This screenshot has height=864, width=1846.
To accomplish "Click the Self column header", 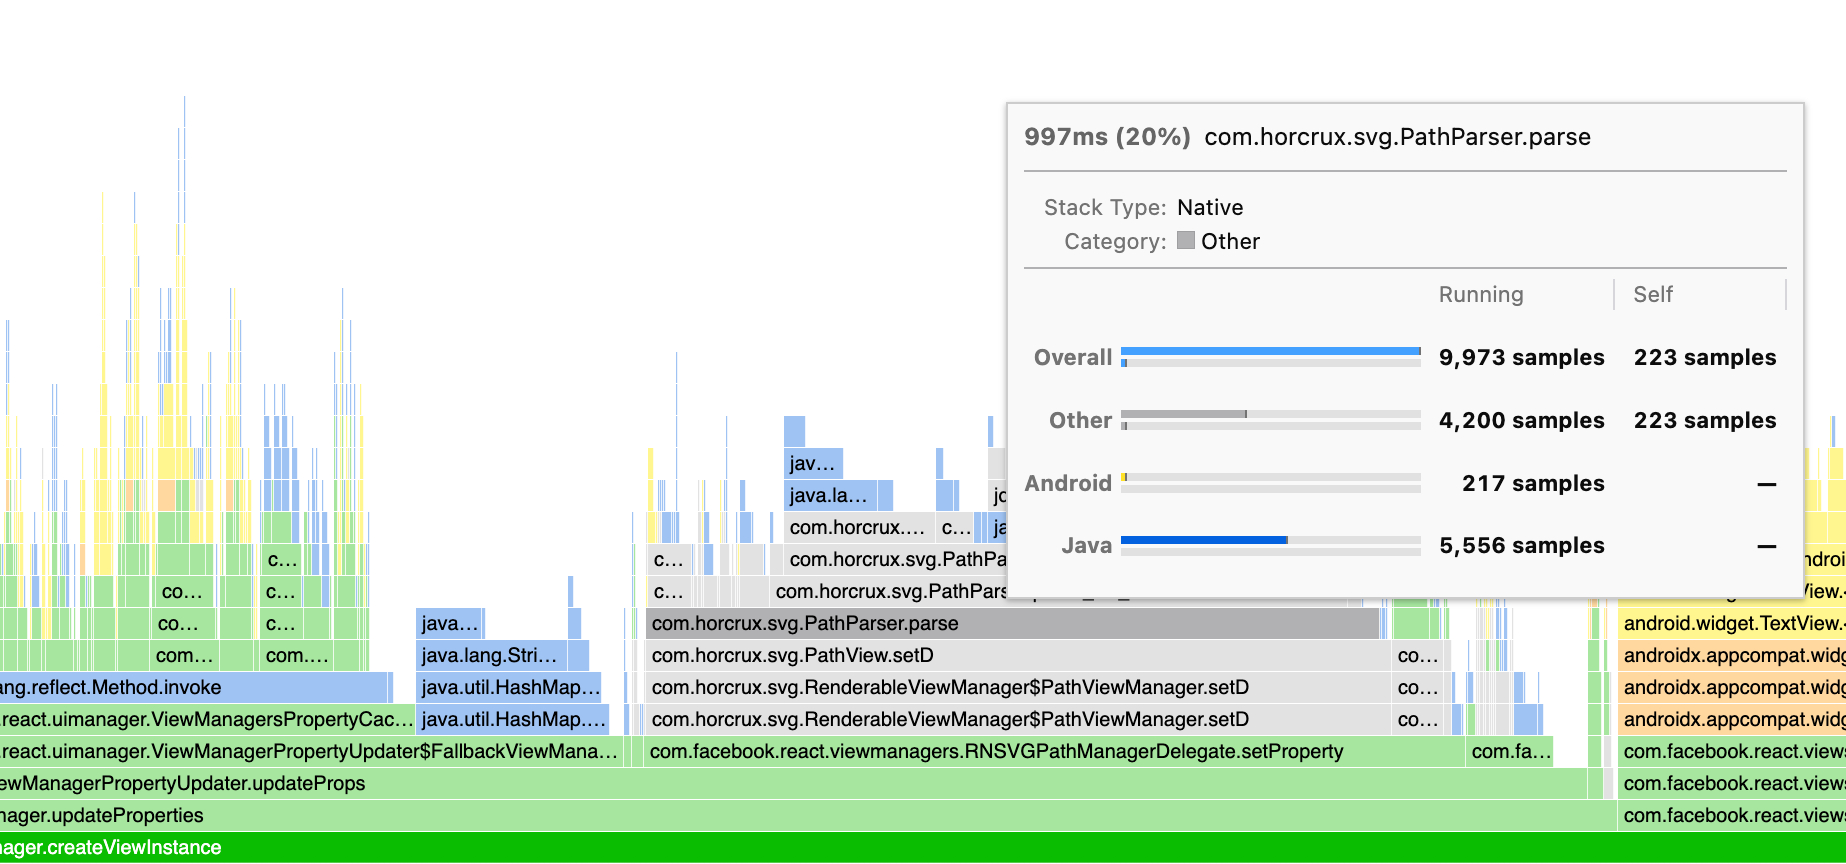I will [1653, 295].
